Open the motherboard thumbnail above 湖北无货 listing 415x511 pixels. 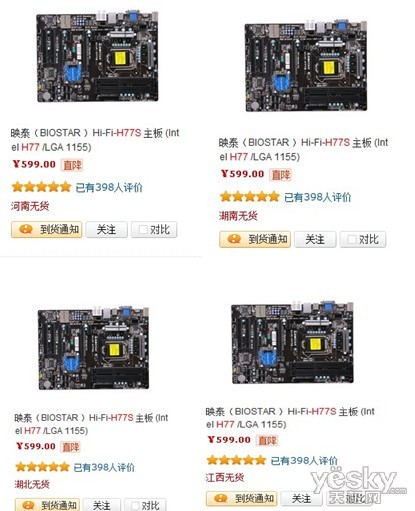tap(93, 348)
